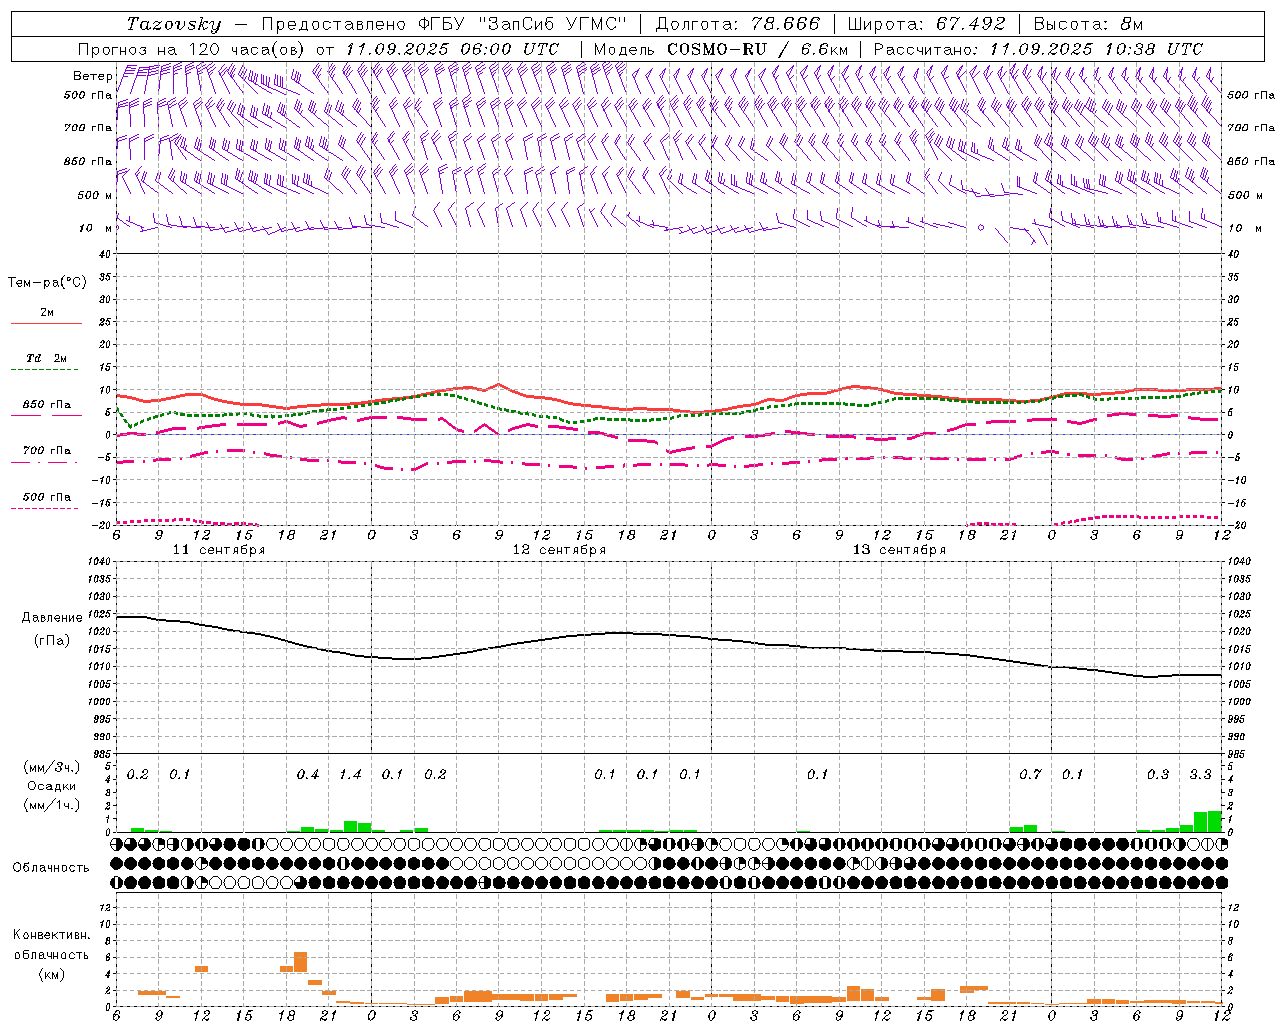This screenshot has width=1280, height=1024.
Task: Click the computed time Рассчитано: 11.09.2025 10:38 UTC
Action: [x=1038, y=49]
